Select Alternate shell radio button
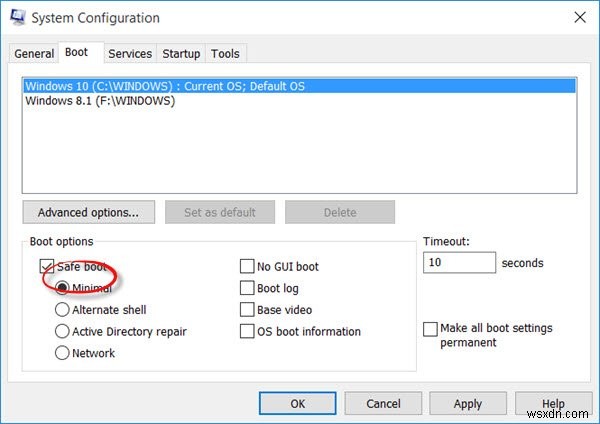The height and width of the screenshot is (424, 600). click(63, 310)
